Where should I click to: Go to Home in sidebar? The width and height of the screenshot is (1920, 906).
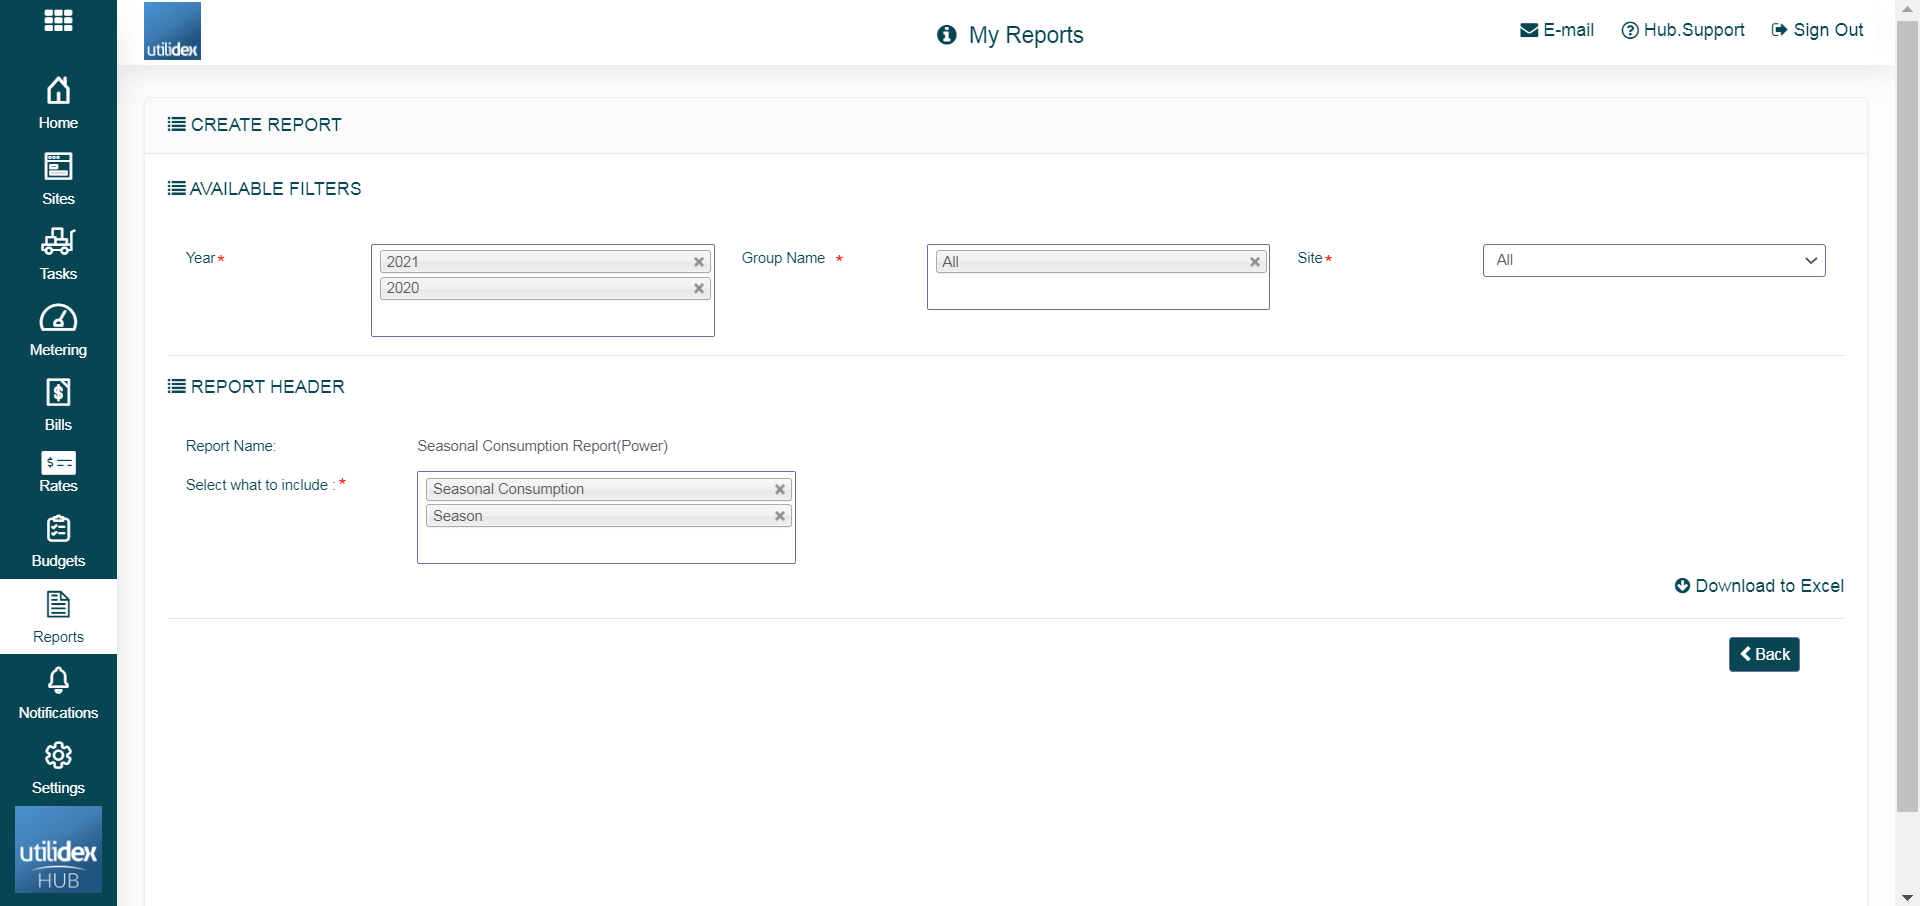(58, 103)
